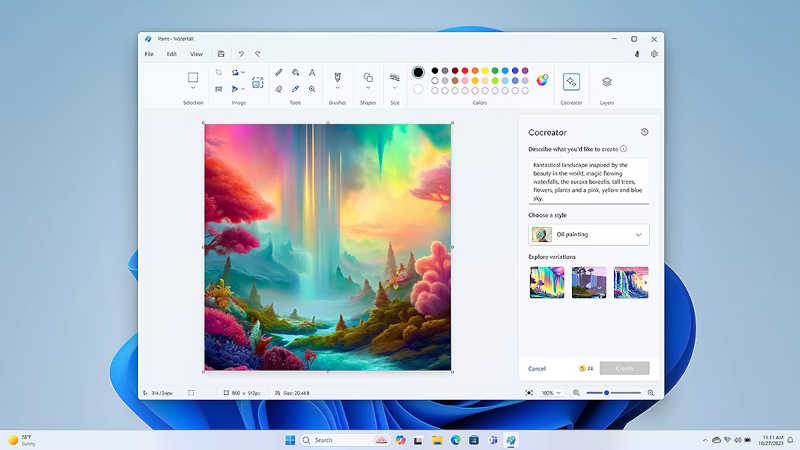The width and height of the screenshot is (800, 450).
Task: Select the Magnifier tool
Action: pos(312,89)
